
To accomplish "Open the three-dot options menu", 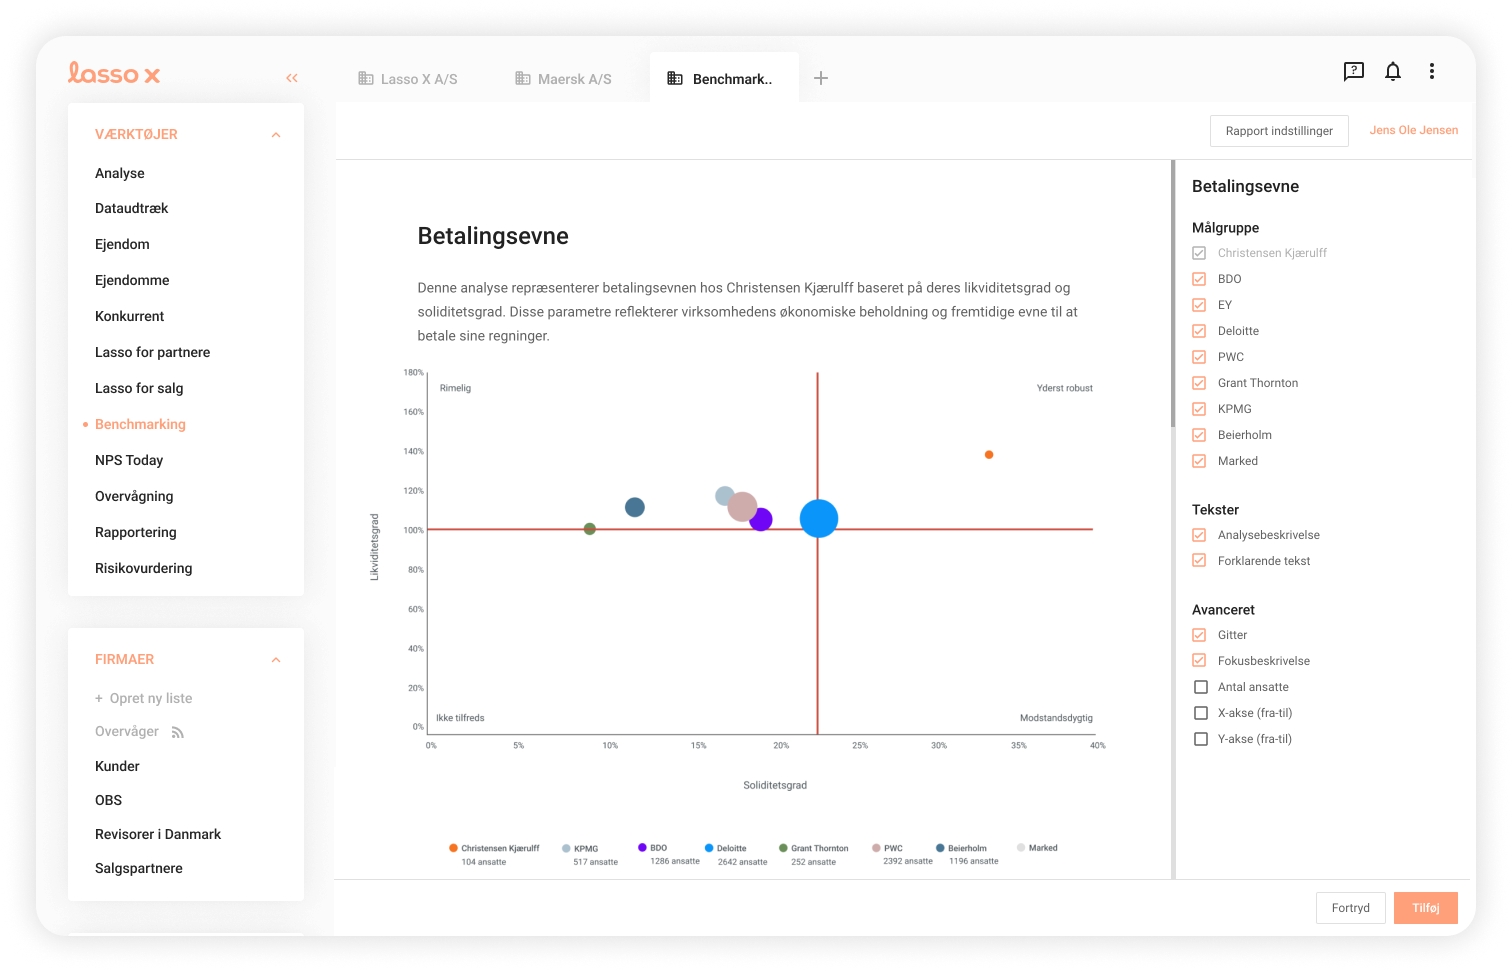I will pyautogui.click(x=1432, y=71).
